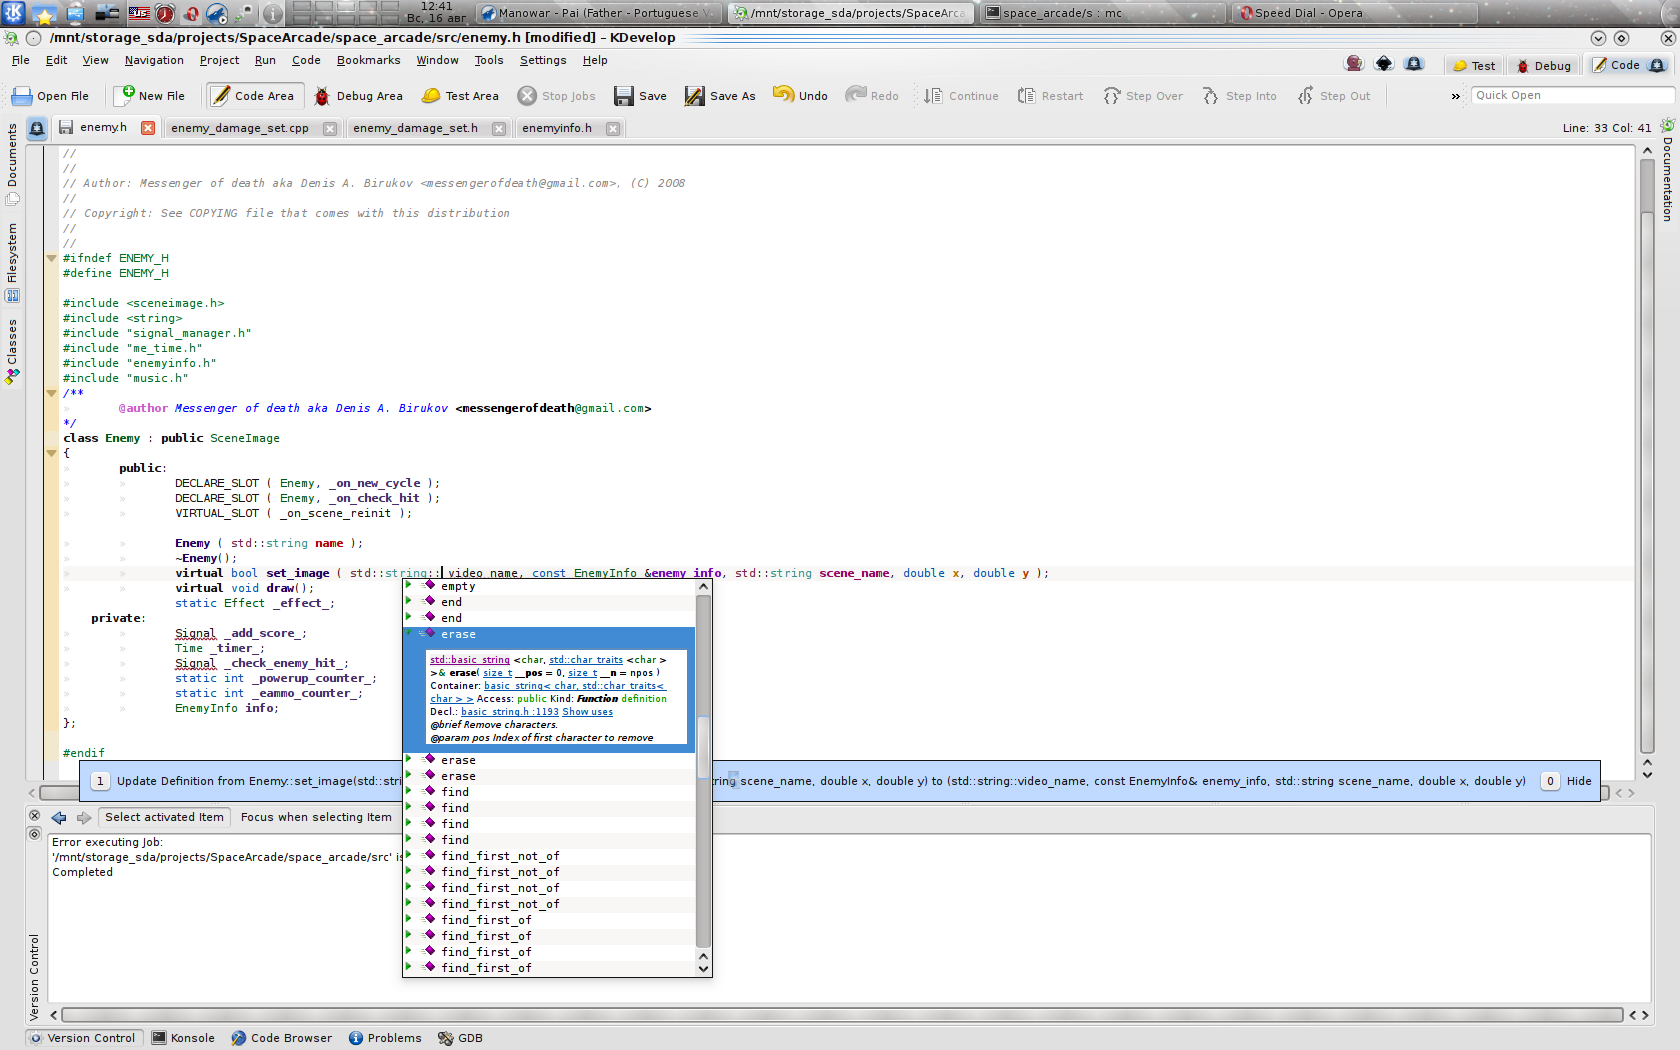Hide the Update Definition notification

(x=1578, y=781)
